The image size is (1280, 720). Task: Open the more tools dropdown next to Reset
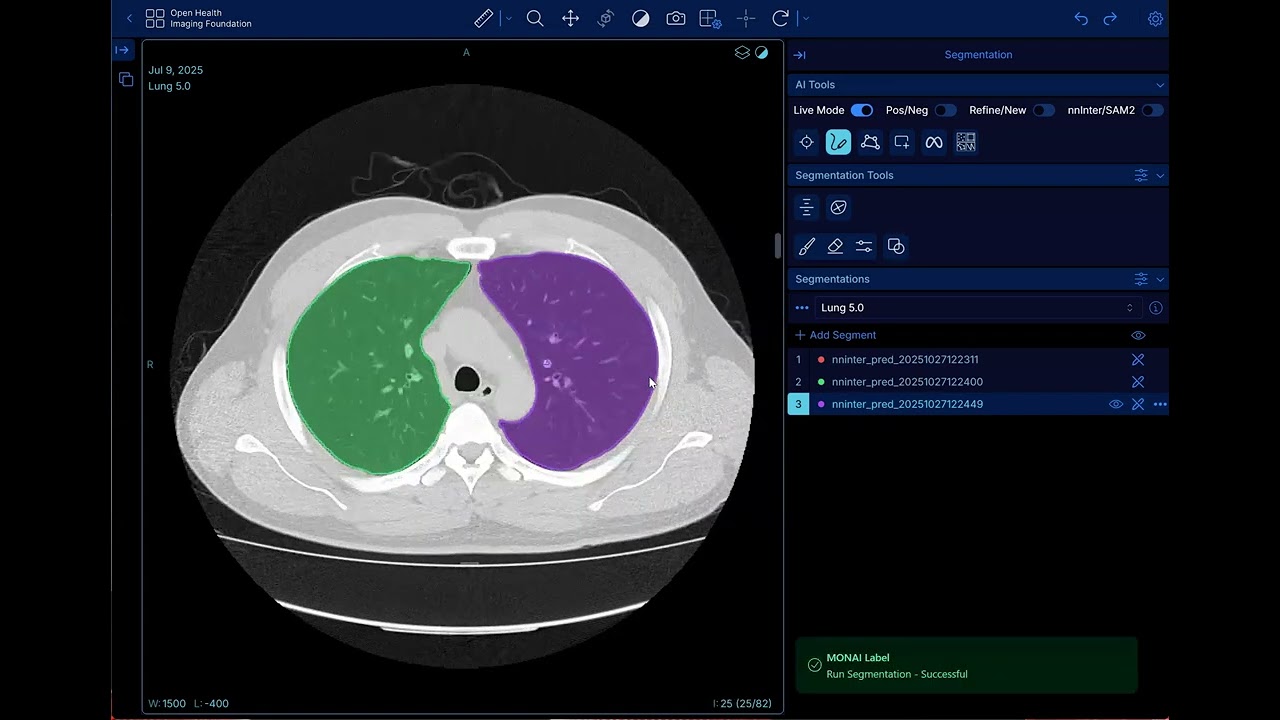pos(806,18)
